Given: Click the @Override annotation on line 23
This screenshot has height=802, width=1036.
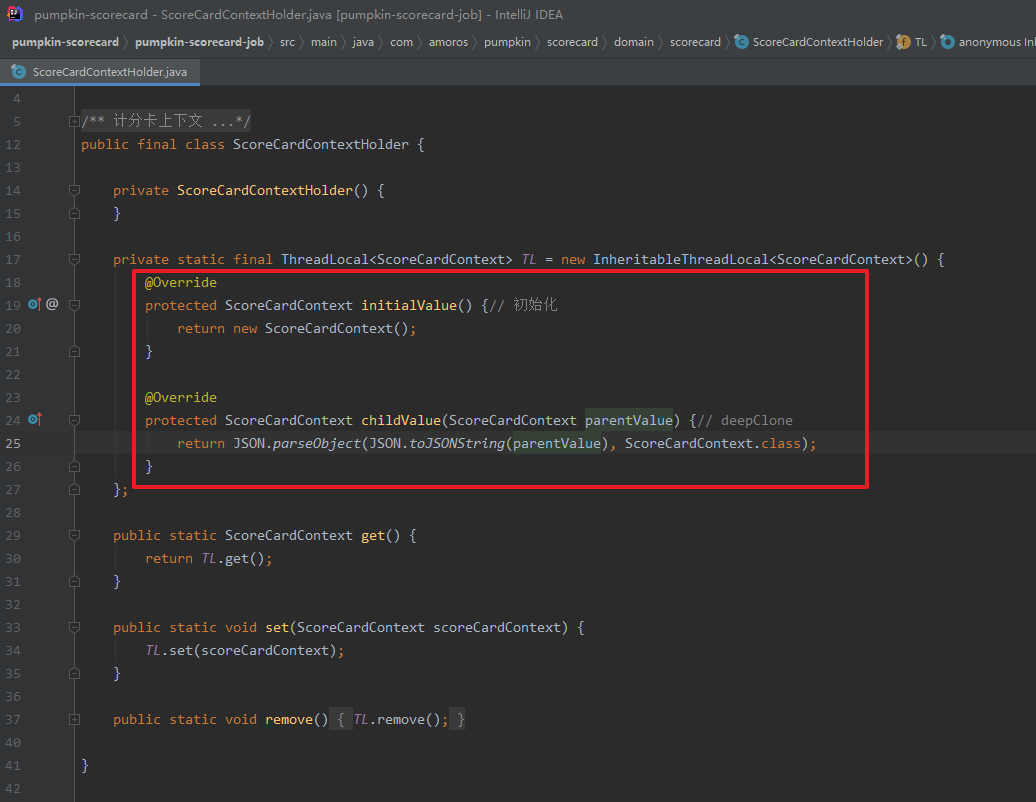Looking at the screenshot, I should 181,397.
